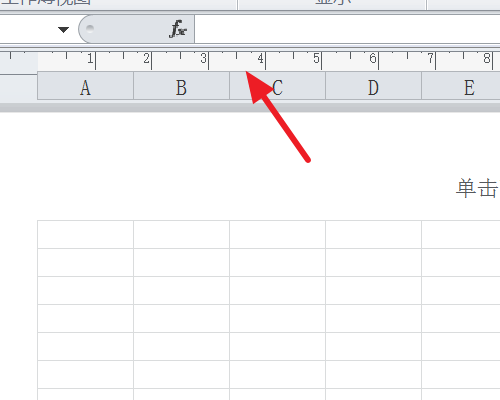
Task: Select column C header
Action: point(278,88)
